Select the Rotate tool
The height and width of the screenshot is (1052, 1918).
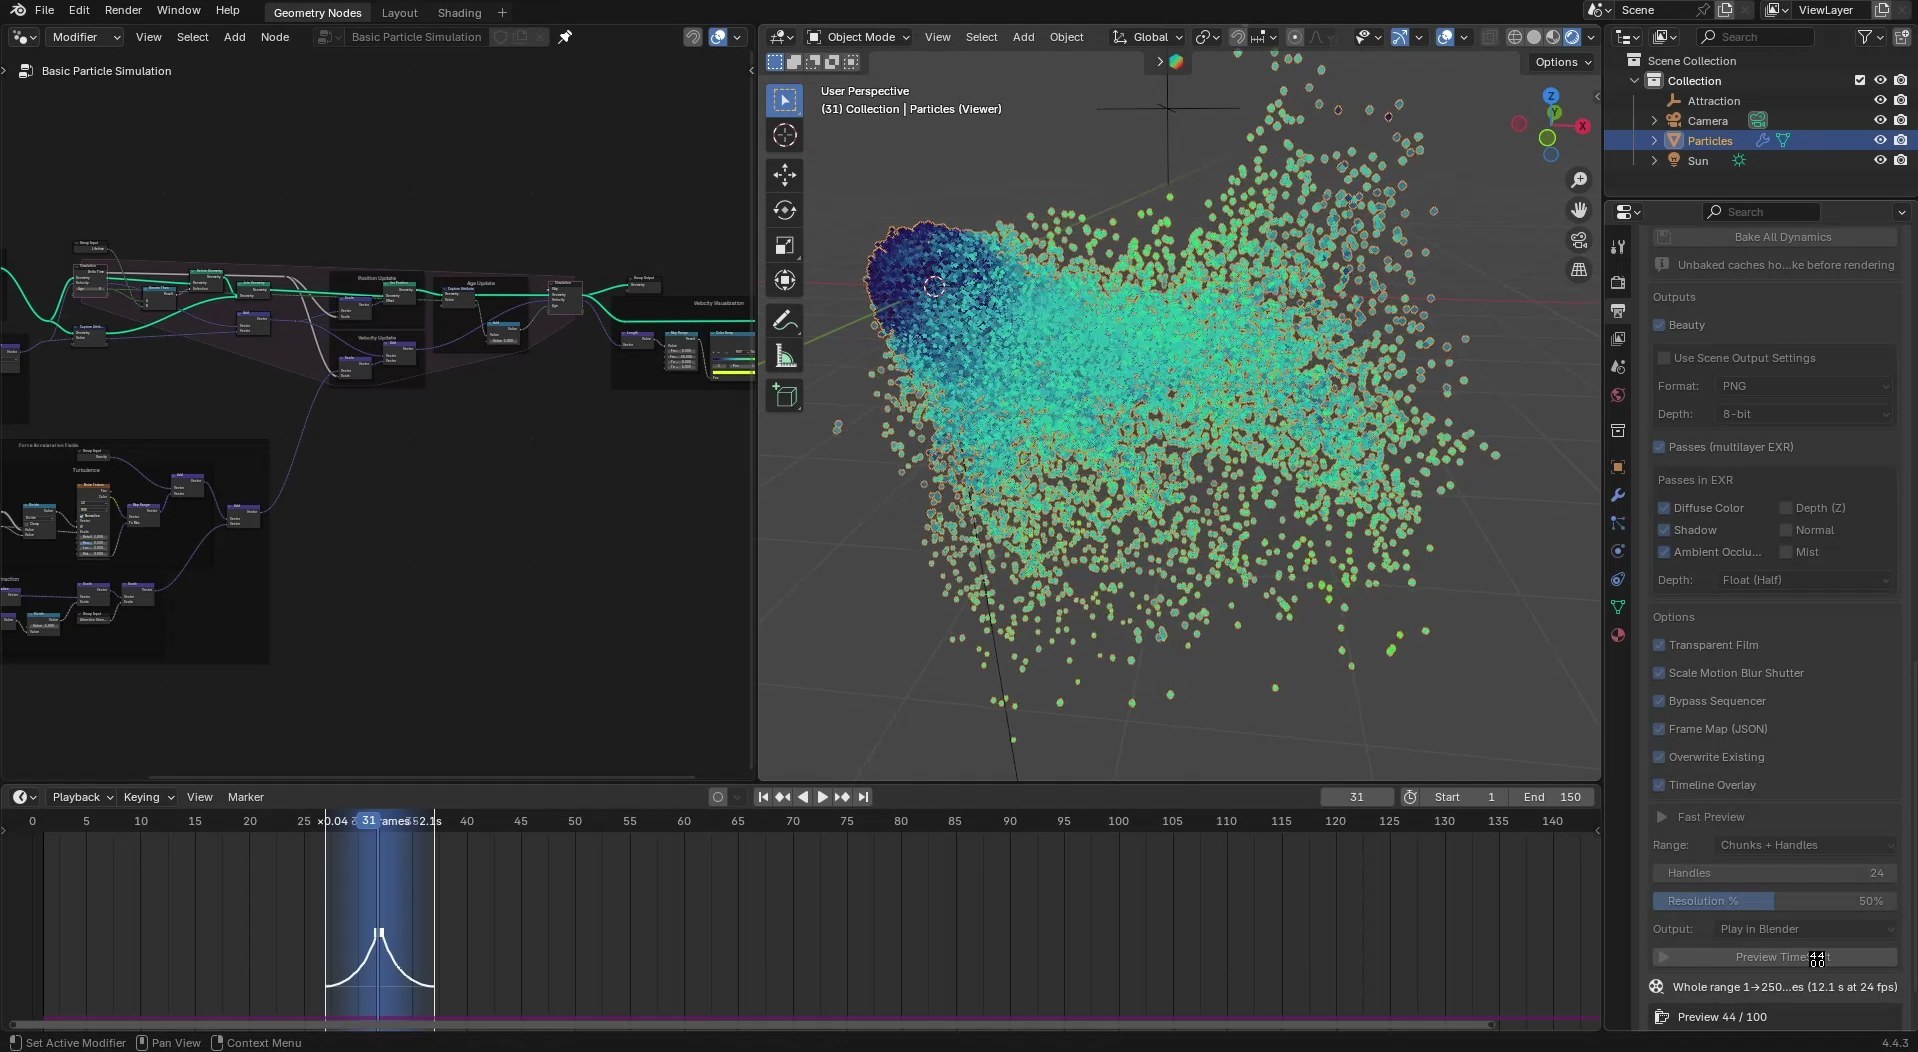click(x=785, y=210)
